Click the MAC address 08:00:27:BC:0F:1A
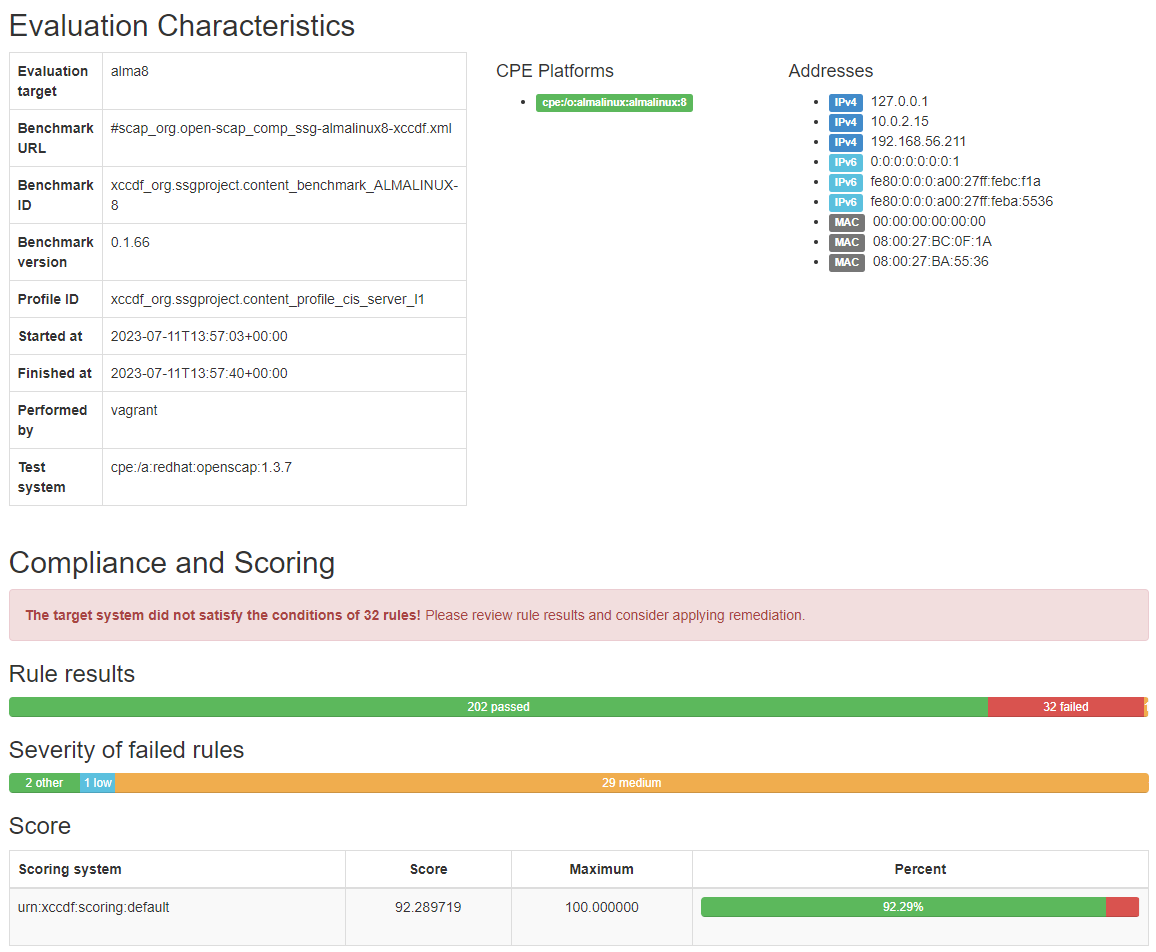 tap(932, 242)
